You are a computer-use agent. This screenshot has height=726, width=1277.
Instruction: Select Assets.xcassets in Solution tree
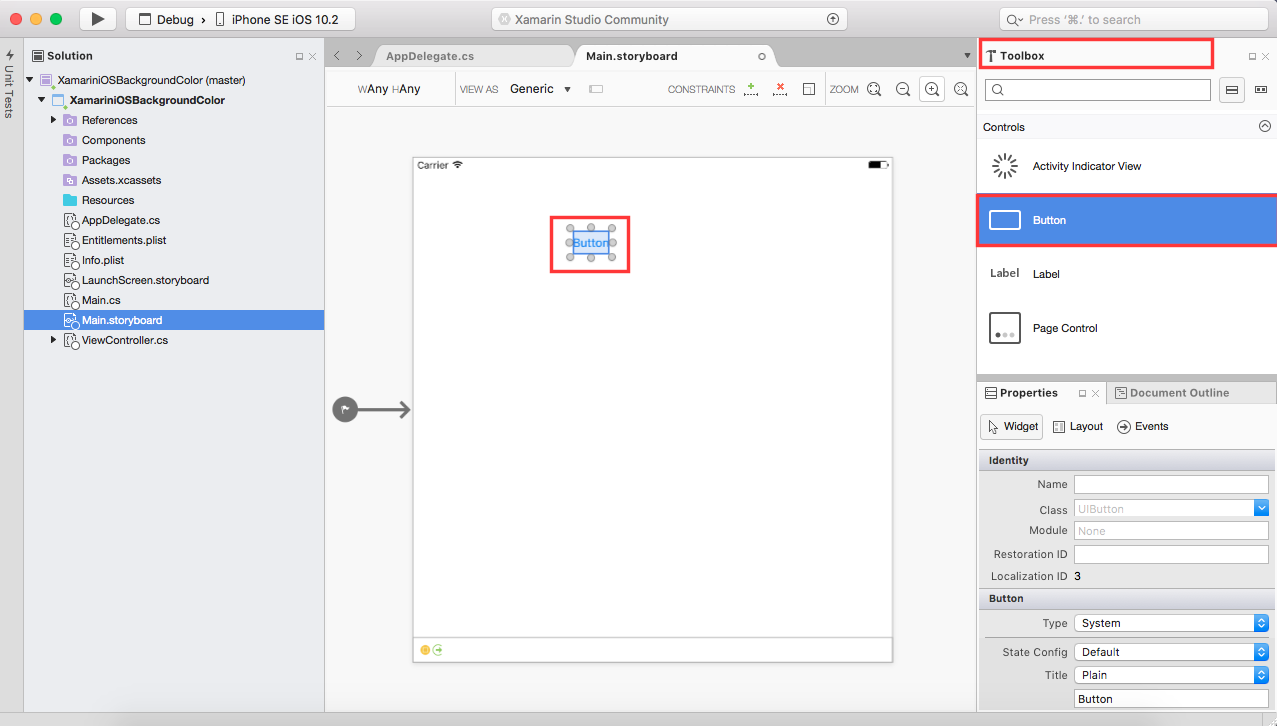point(121,180)
